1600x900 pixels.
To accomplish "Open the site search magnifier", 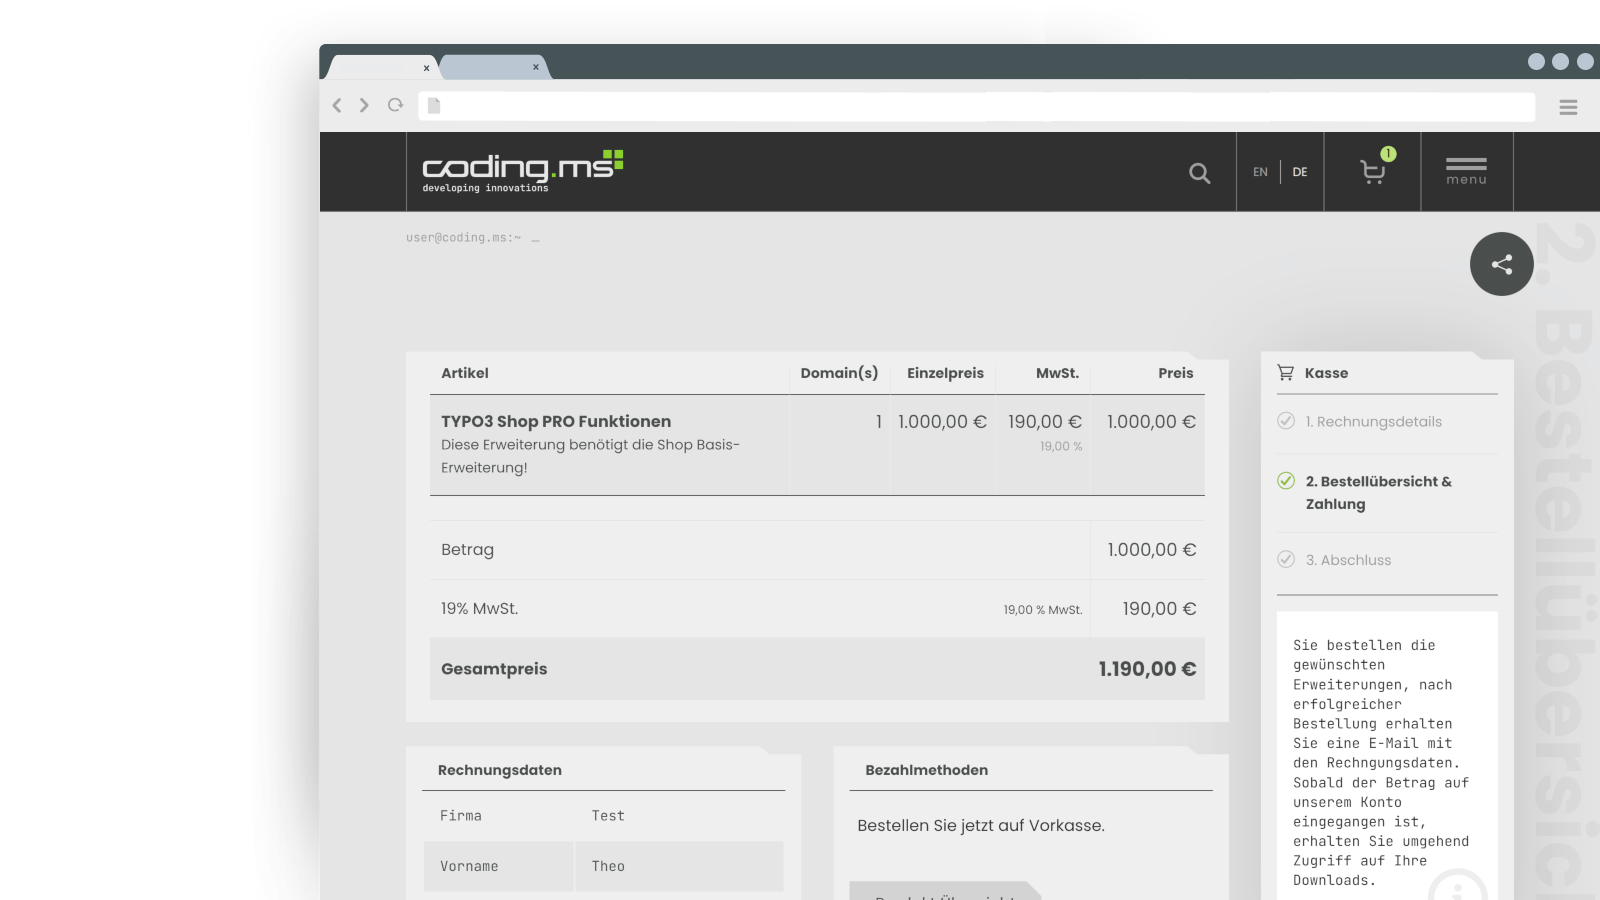I will [x=1199, y=173].
